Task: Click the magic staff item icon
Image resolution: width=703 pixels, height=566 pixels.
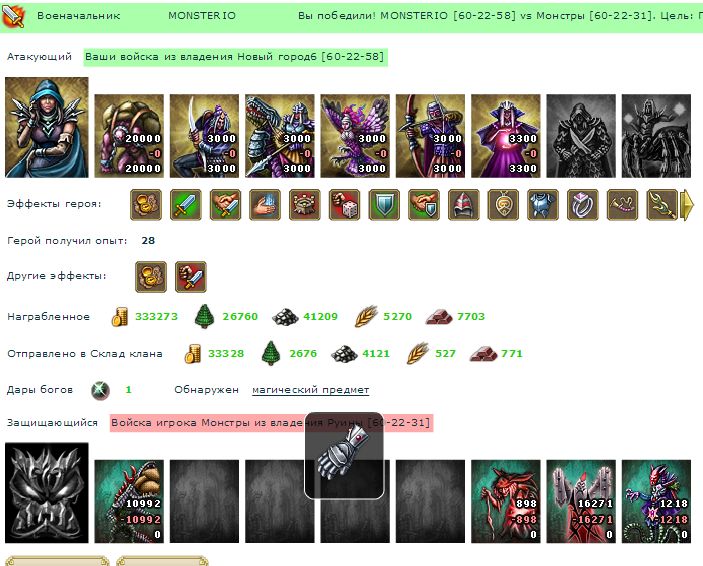Action: point(662,205)
